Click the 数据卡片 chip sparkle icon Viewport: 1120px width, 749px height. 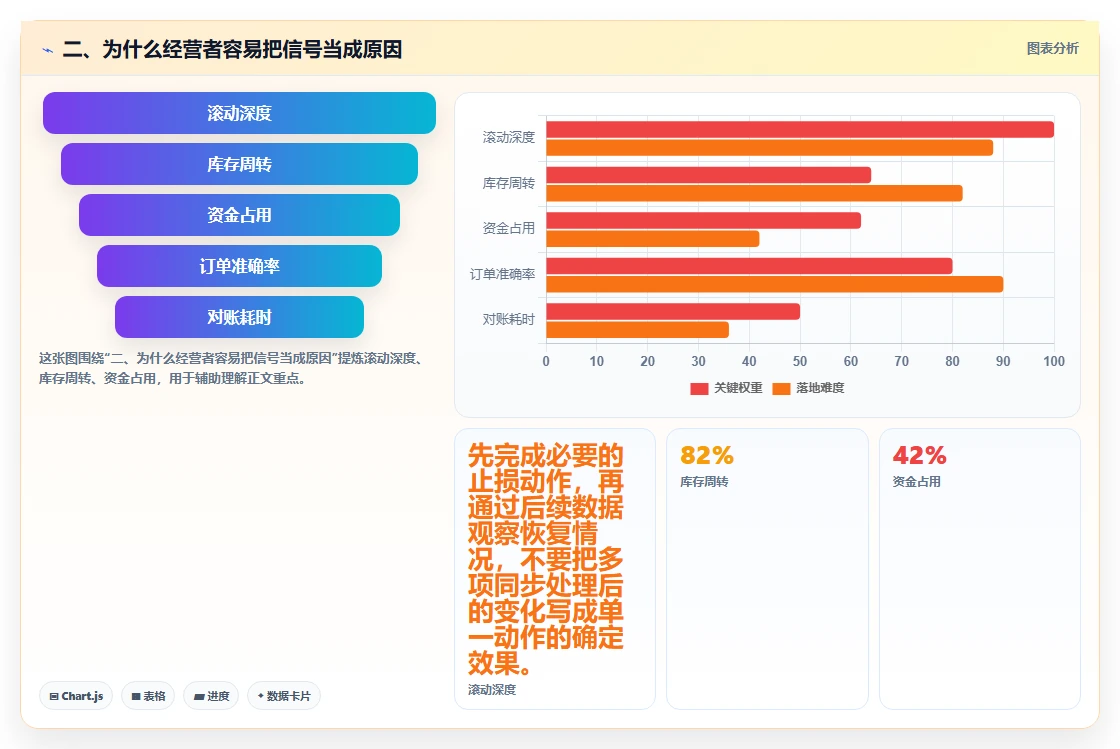(x=261, y=695)
